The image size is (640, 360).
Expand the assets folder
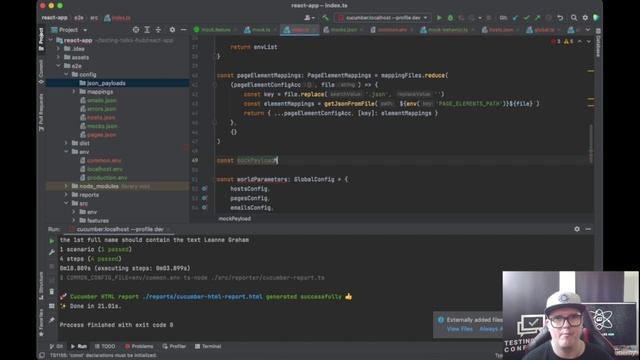click(59, 57)
